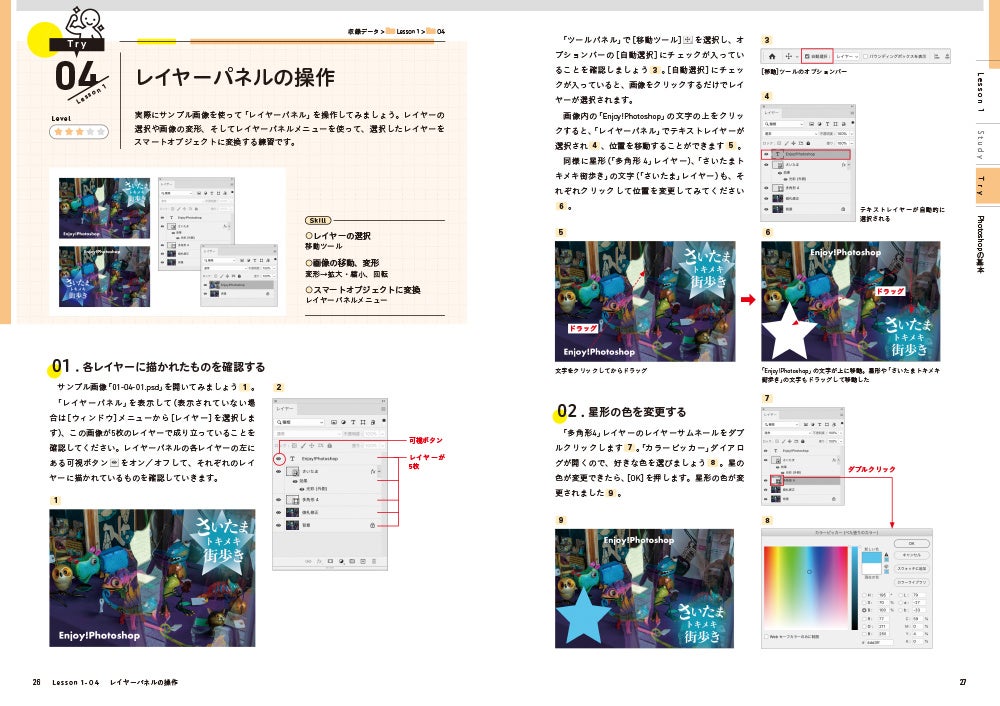Screen dimensions: 1000x706
Task: Select the Move tool icon in the options bar
Action: 788,56
